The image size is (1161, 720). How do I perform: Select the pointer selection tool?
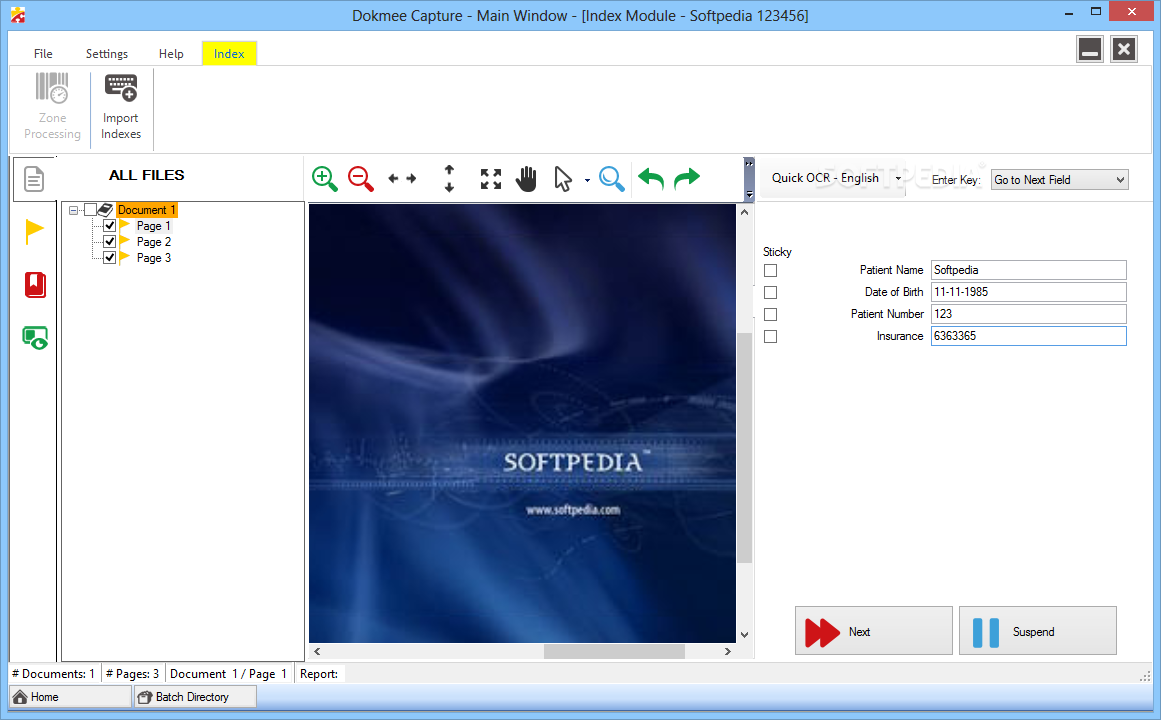pos(563,179)
